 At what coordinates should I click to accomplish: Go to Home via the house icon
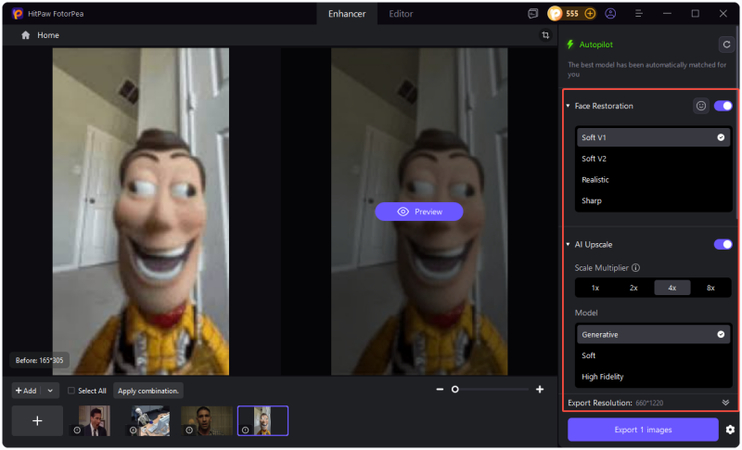click(x=26, y=35)
